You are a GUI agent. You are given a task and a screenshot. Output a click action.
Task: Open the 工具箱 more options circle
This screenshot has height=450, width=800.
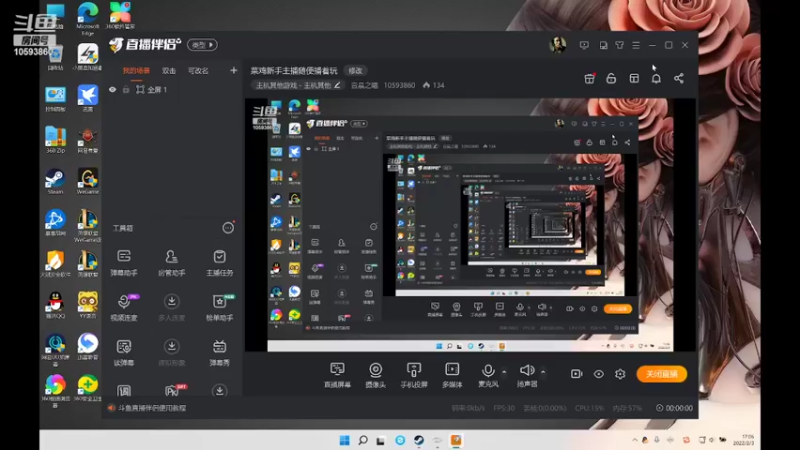pyautogui.click(x=228, y=228)
